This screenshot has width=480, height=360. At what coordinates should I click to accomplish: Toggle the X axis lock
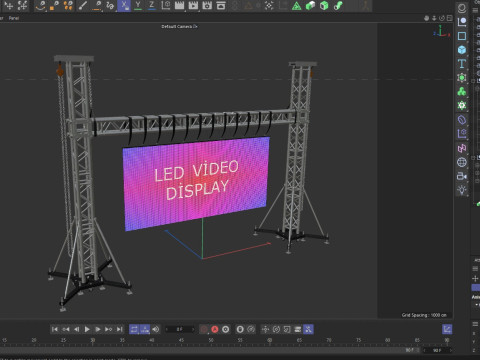(x=124, y=5)
